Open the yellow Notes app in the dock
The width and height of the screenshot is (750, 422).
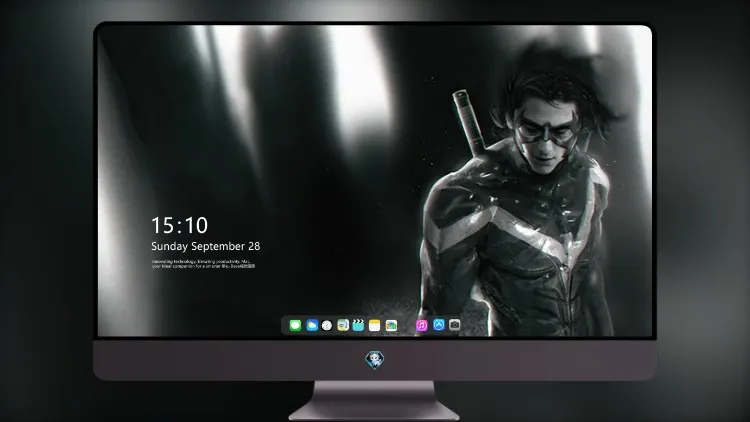pos(375,325)
